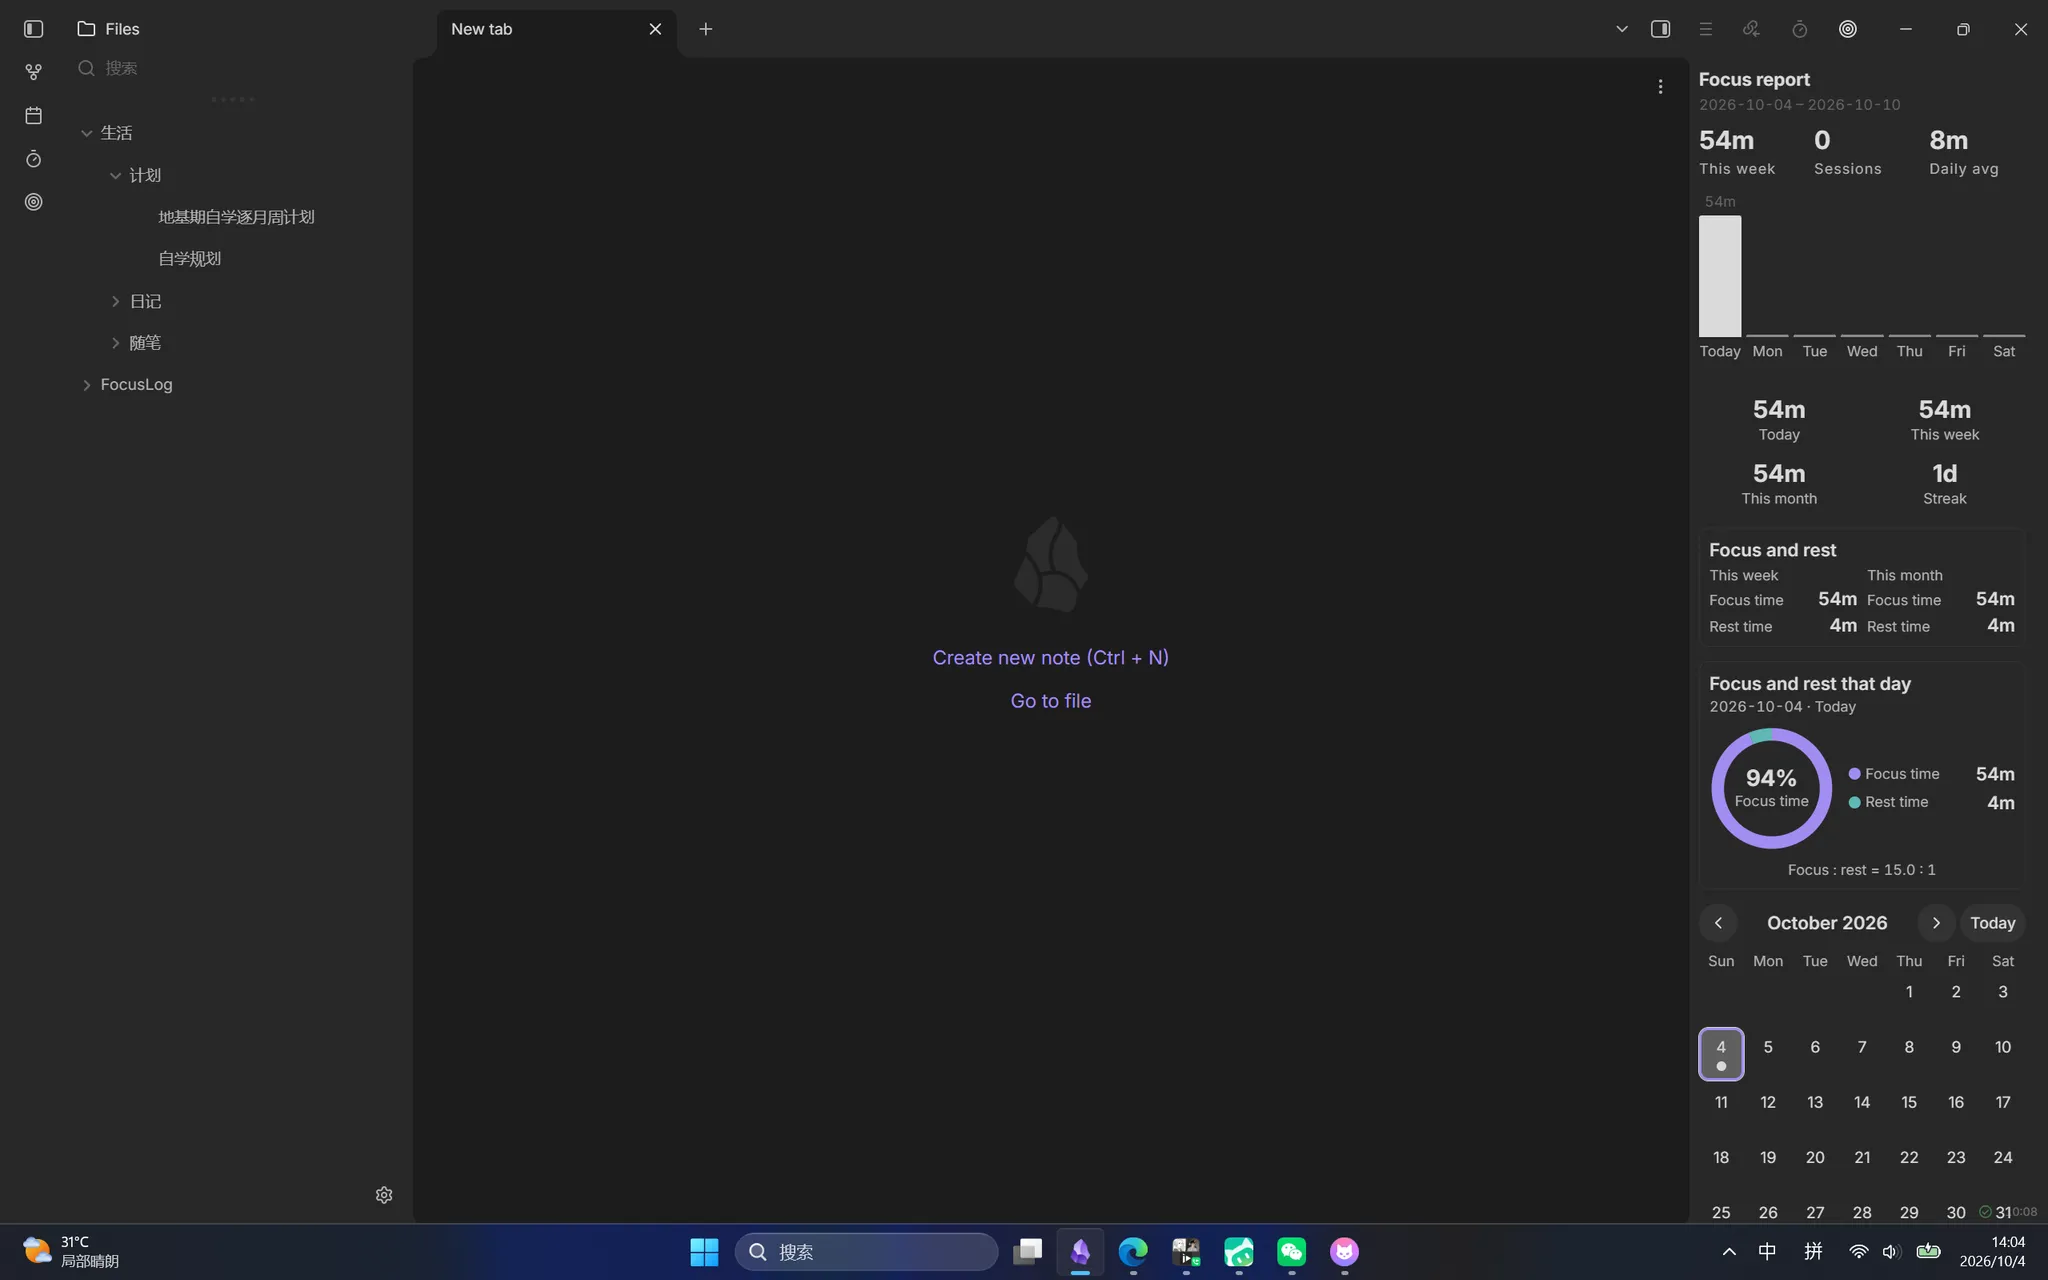
Task: Click the taskbar weather widget
Action: coord(70,1251)
